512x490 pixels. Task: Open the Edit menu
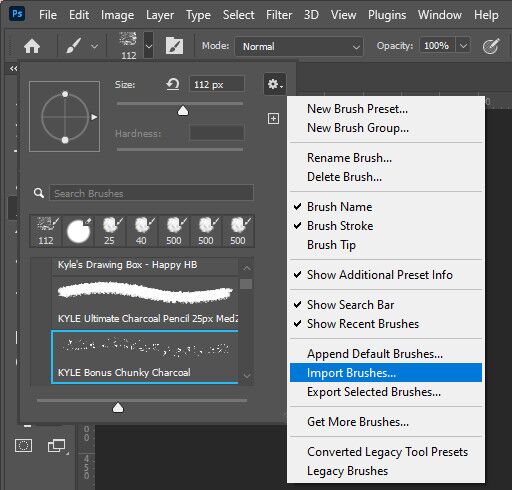(x=79, y=15)
